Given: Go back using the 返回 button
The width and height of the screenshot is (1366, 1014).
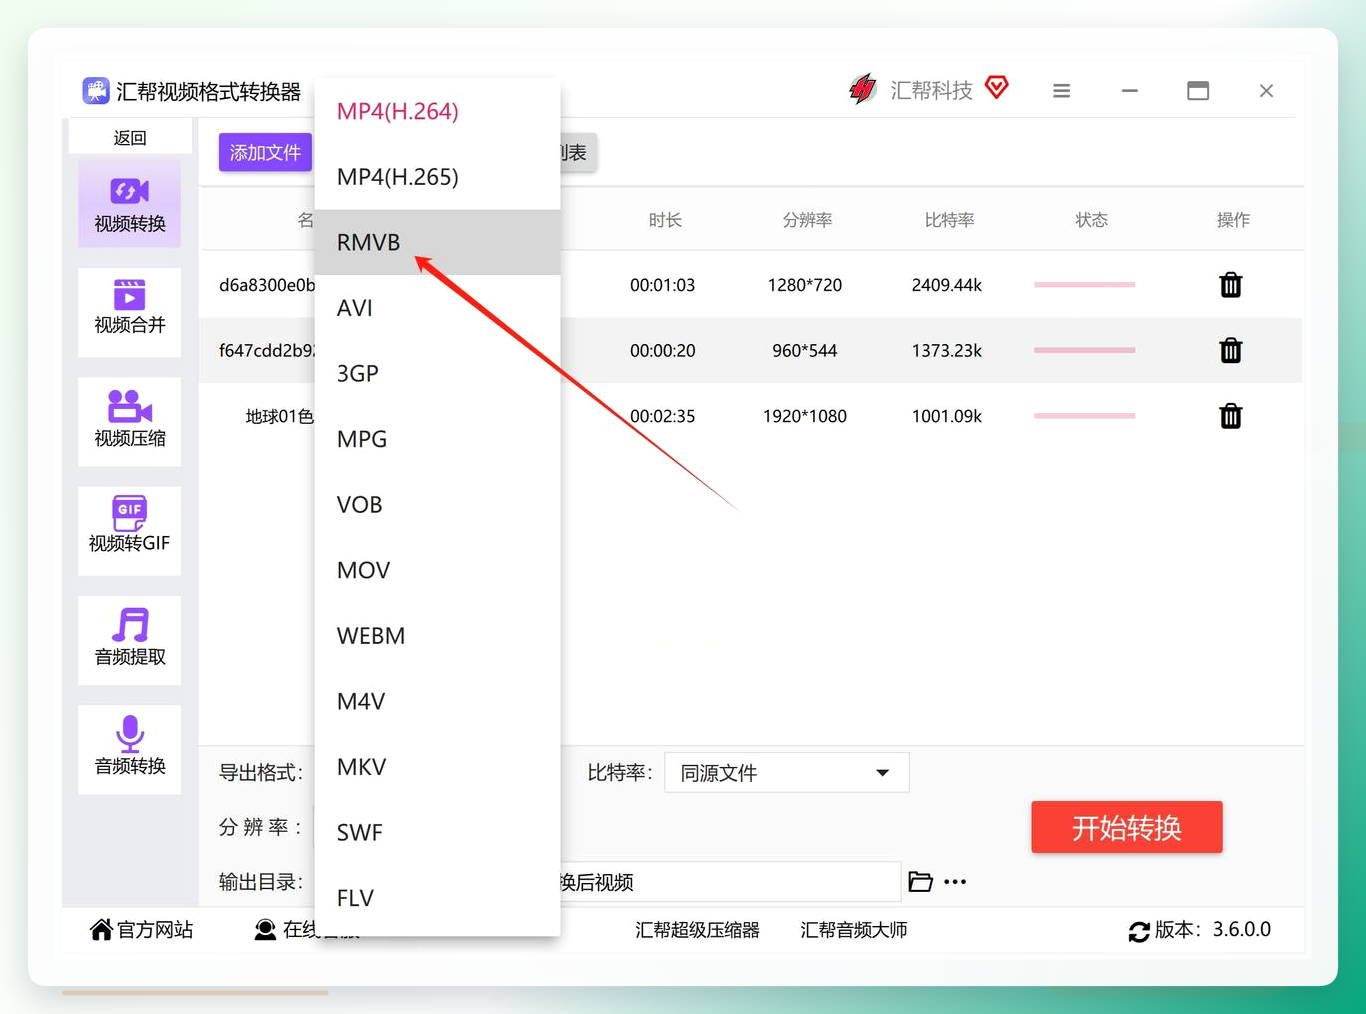Looking at the screenshot, I should tap(130, 137).
